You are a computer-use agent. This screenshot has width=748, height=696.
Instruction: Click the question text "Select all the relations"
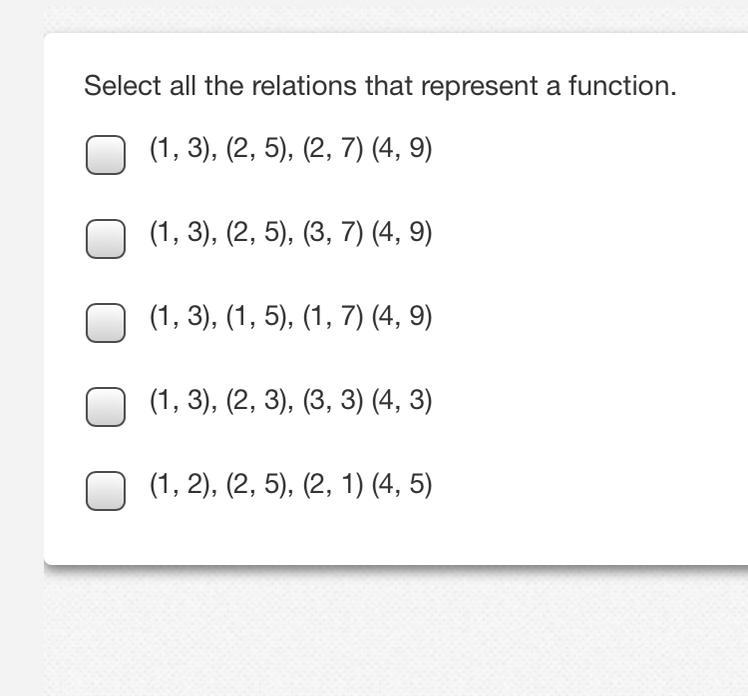(x=380, y=86)
